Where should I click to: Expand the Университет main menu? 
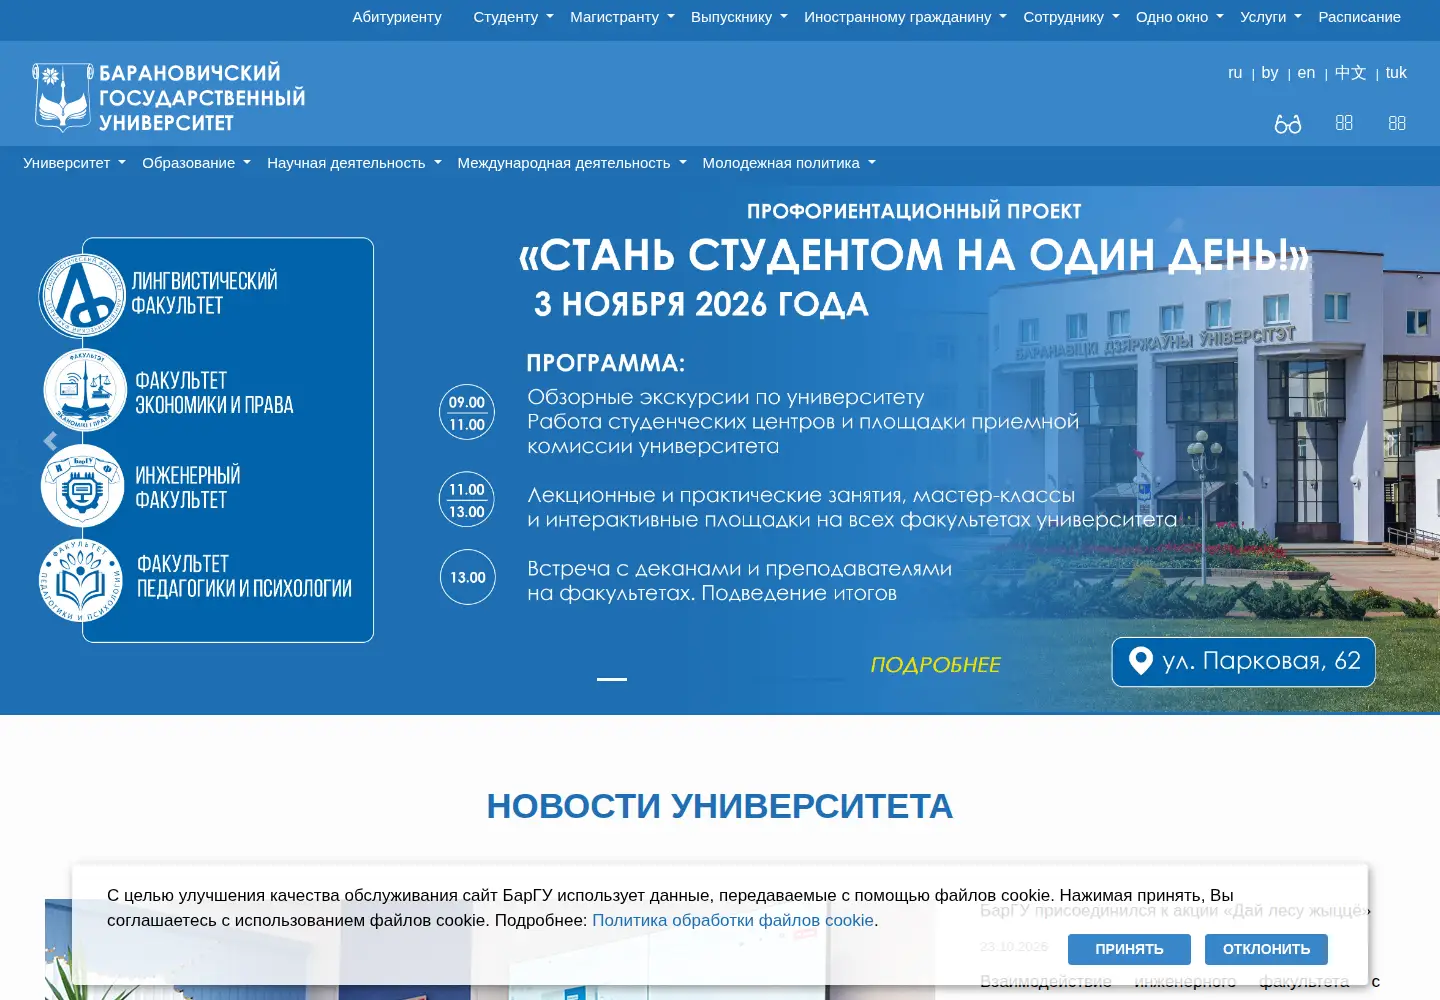pos(75,163)
